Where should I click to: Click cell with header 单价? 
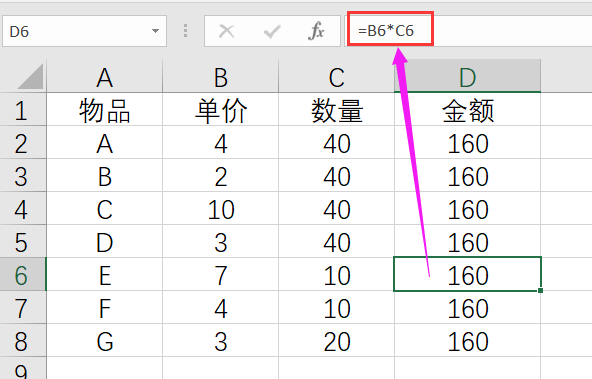click(x=220, y=109)
